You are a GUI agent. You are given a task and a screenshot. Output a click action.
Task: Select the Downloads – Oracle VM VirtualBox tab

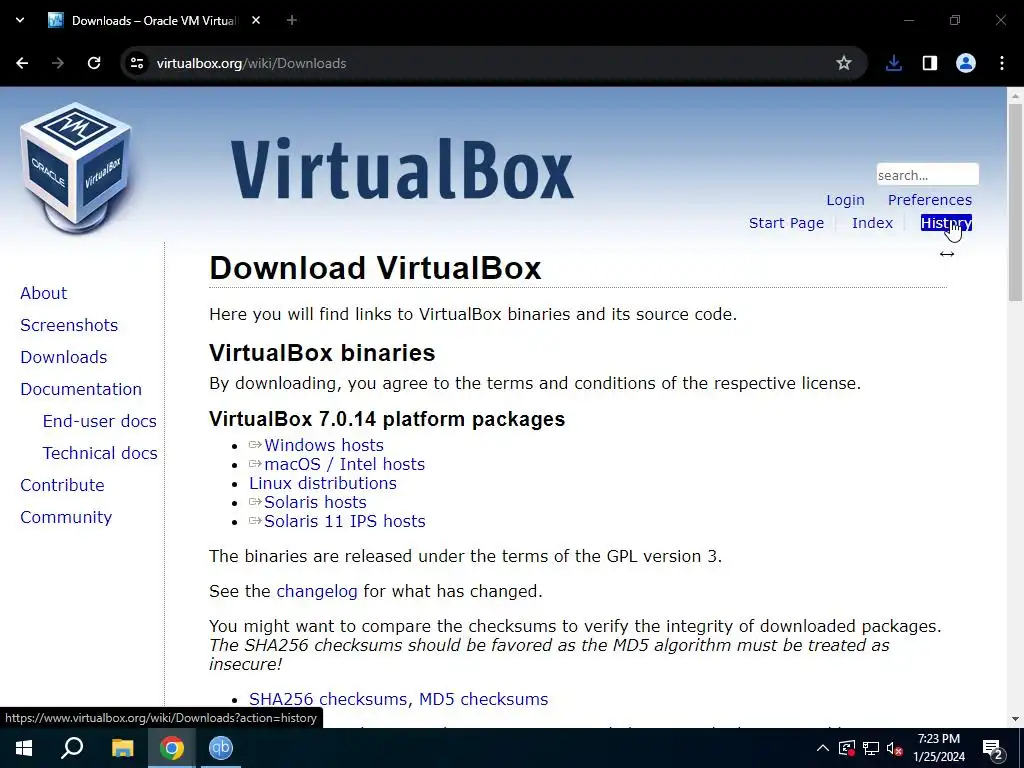pos(155,20)
